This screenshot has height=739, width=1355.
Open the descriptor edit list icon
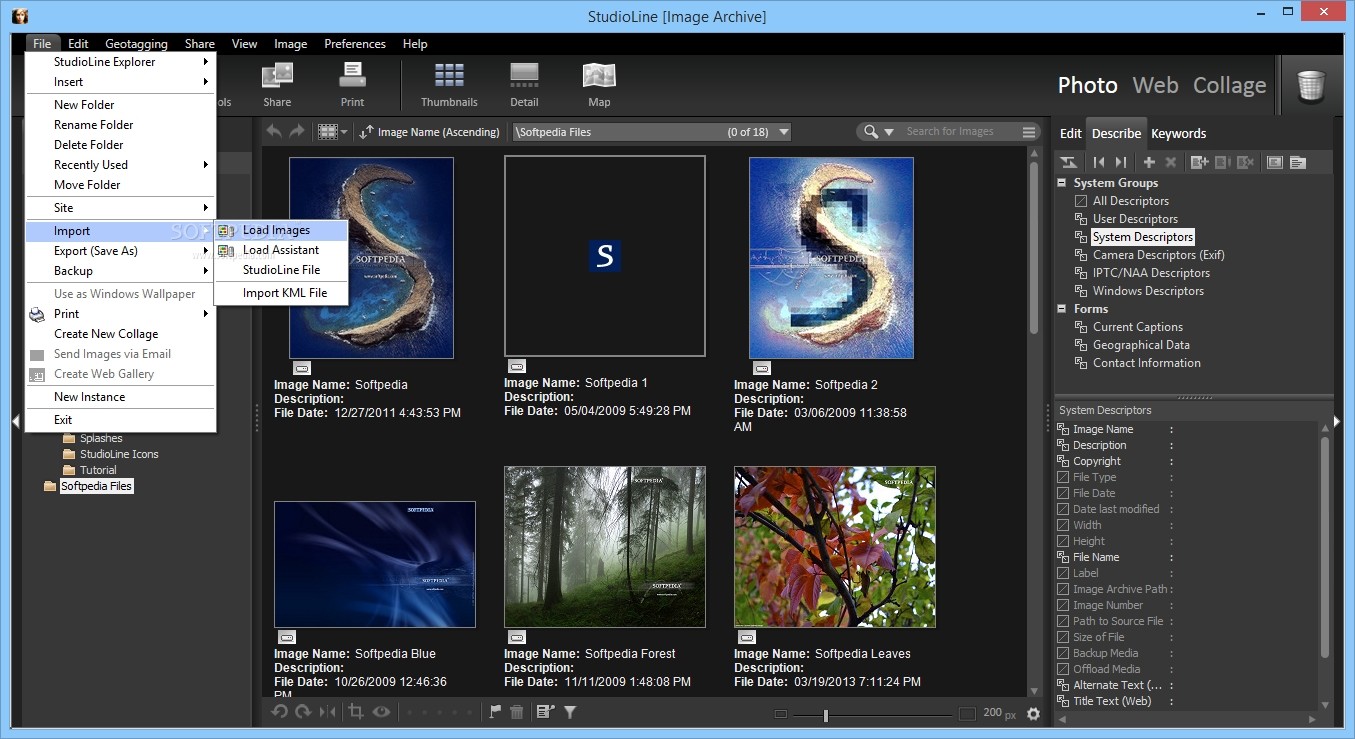click(545, 712)
